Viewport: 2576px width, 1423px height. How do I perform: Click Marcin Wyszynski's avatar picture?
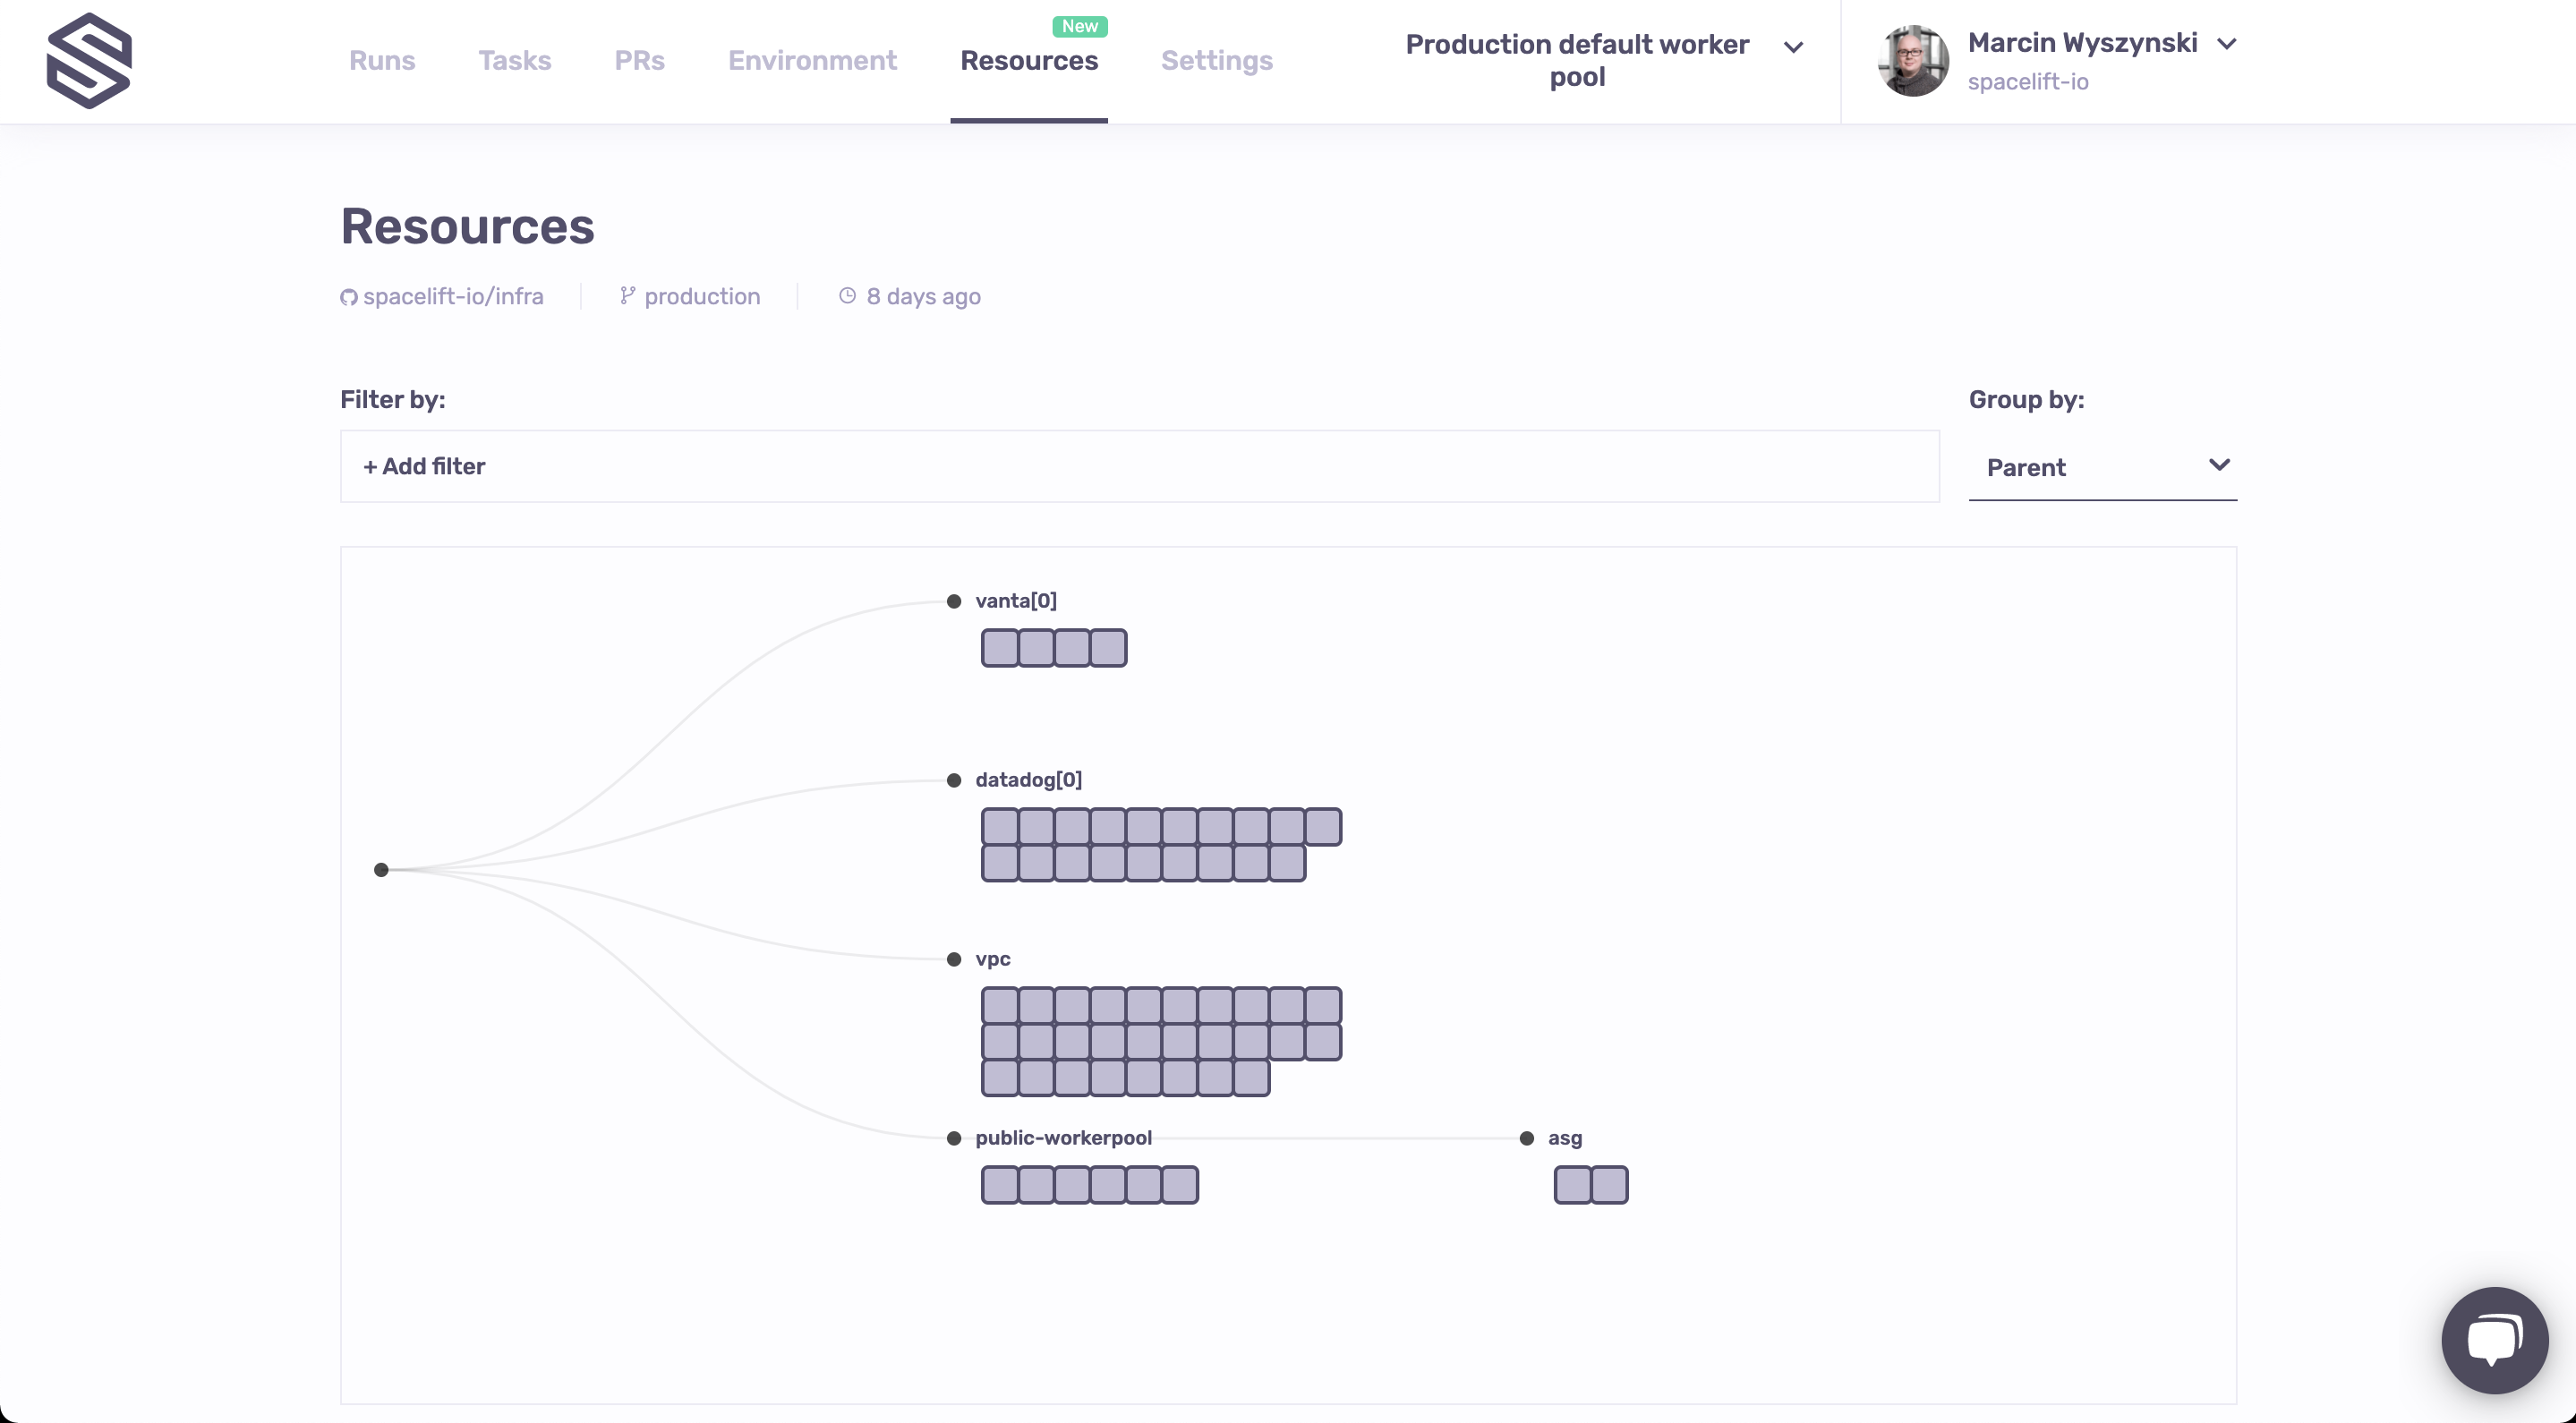1912,61
